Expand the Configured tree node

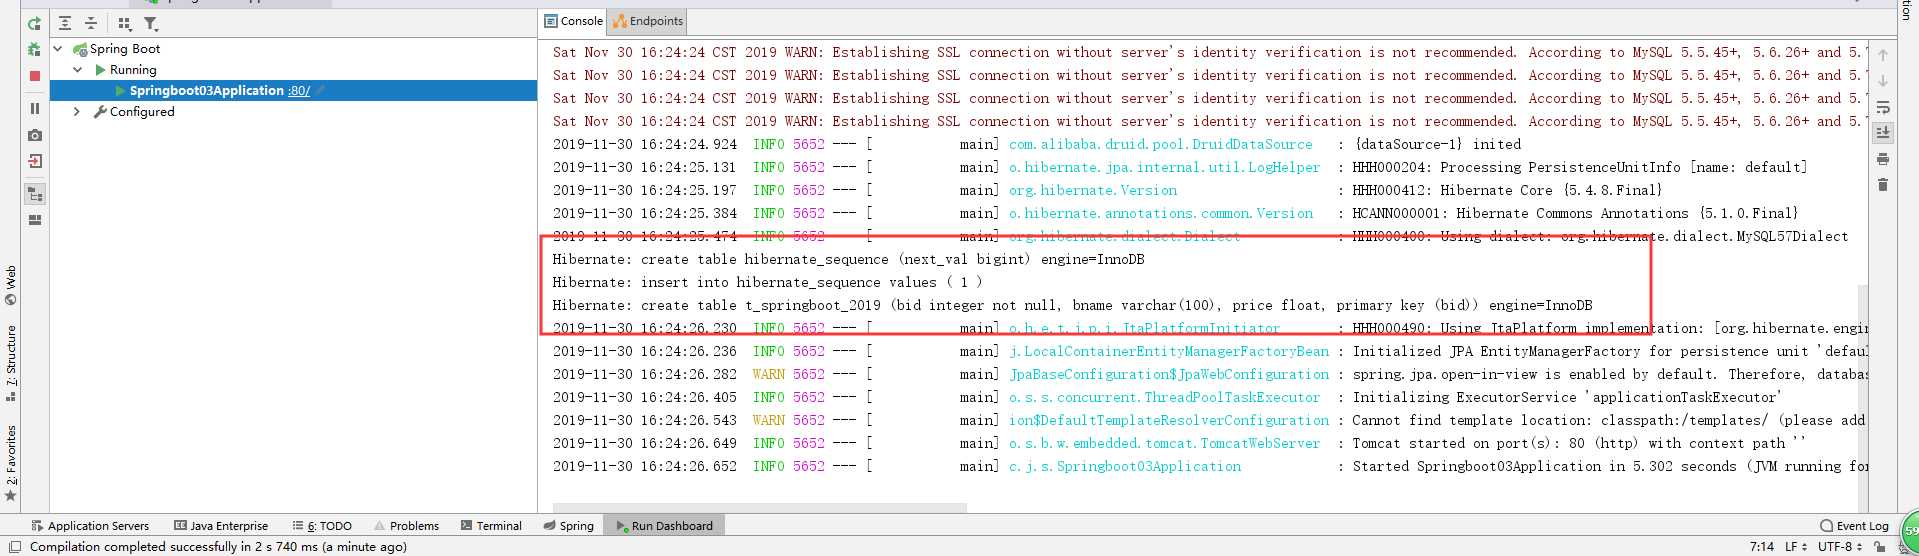coord(78,112)
